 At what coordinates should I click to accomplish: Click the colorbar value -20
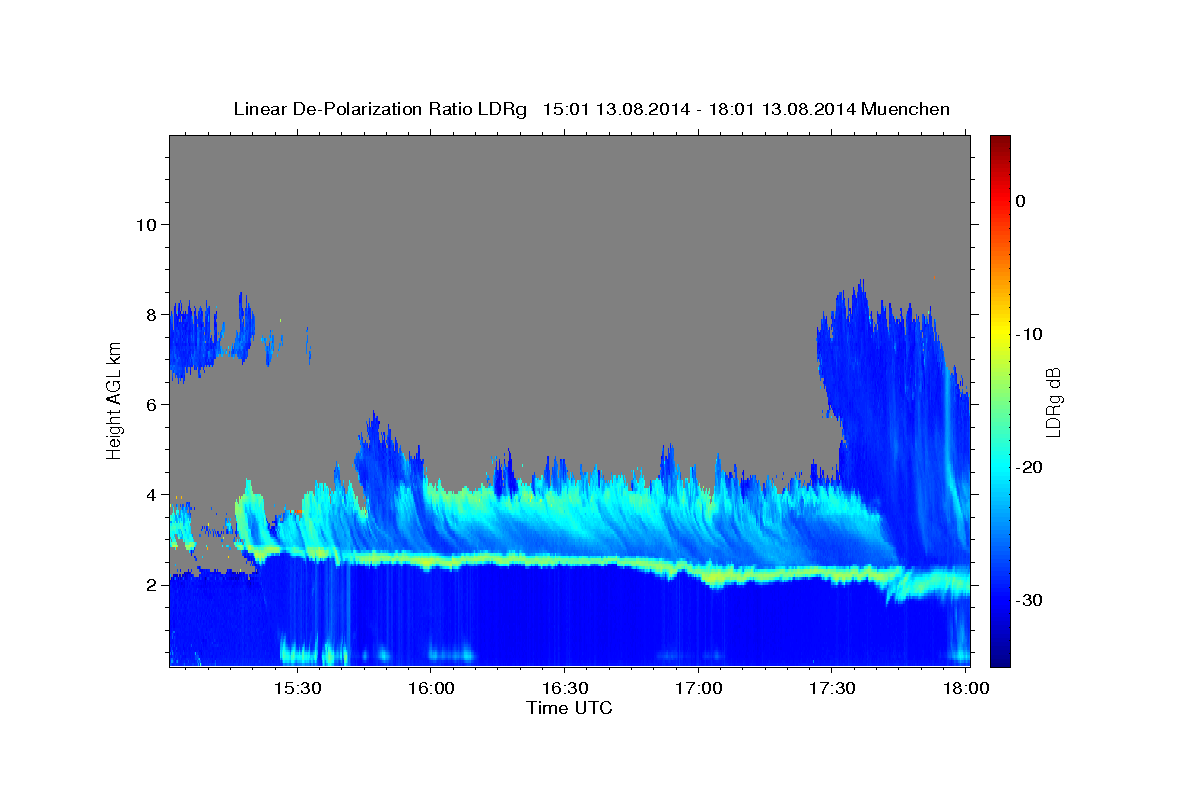click(1029, 467)
